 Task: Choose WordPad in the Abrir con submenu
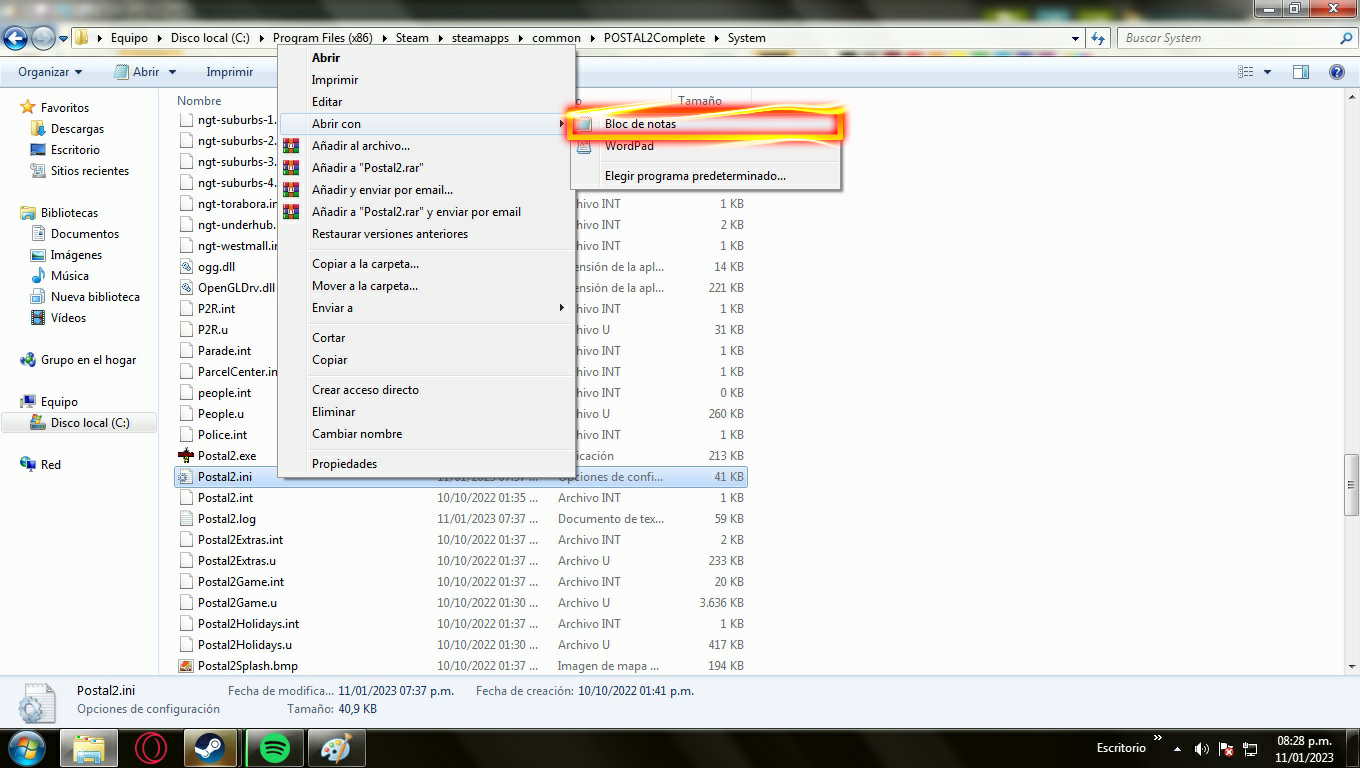pos(705,146)
